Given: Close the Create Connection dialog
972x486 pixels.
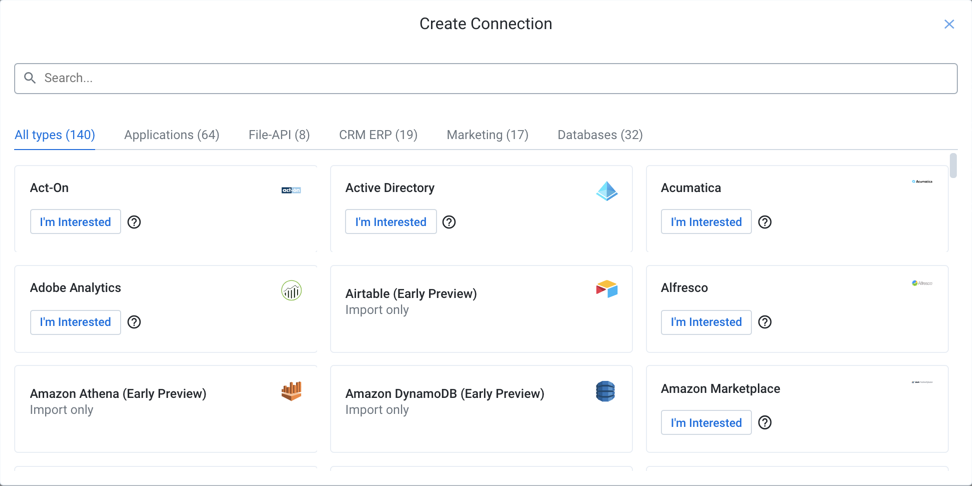Looking at the screenshot, I should point(949,24).
